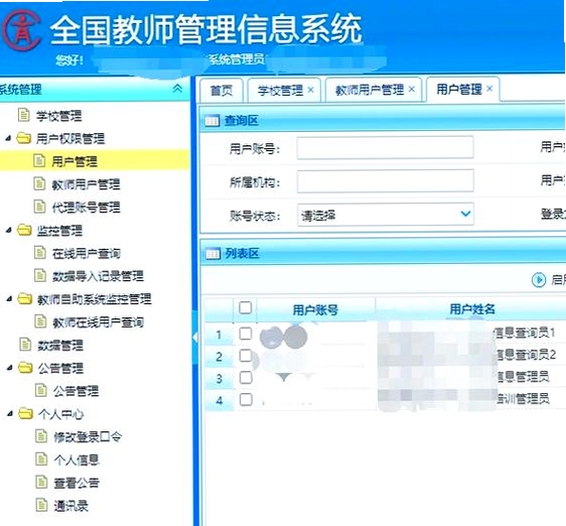The width and height of the screenshot is (566, 526).
Task: Collapse the 监控管理 tree node arrow
Action: [9, 230]
